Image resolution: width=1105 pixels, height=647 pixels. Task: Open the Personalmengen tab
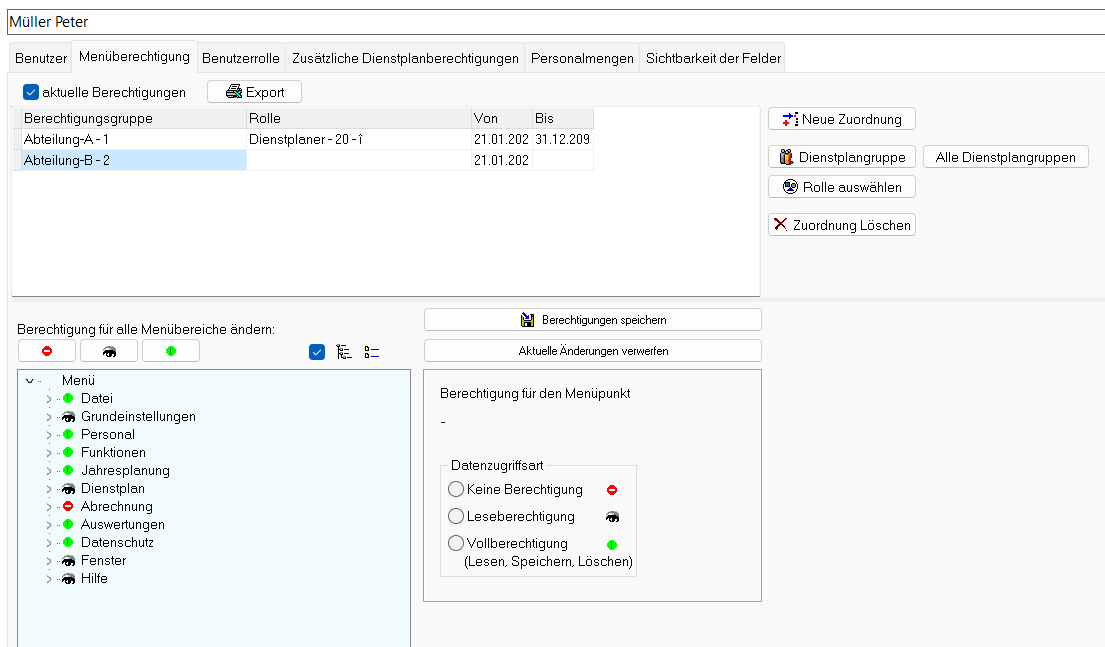pos(583,58)
